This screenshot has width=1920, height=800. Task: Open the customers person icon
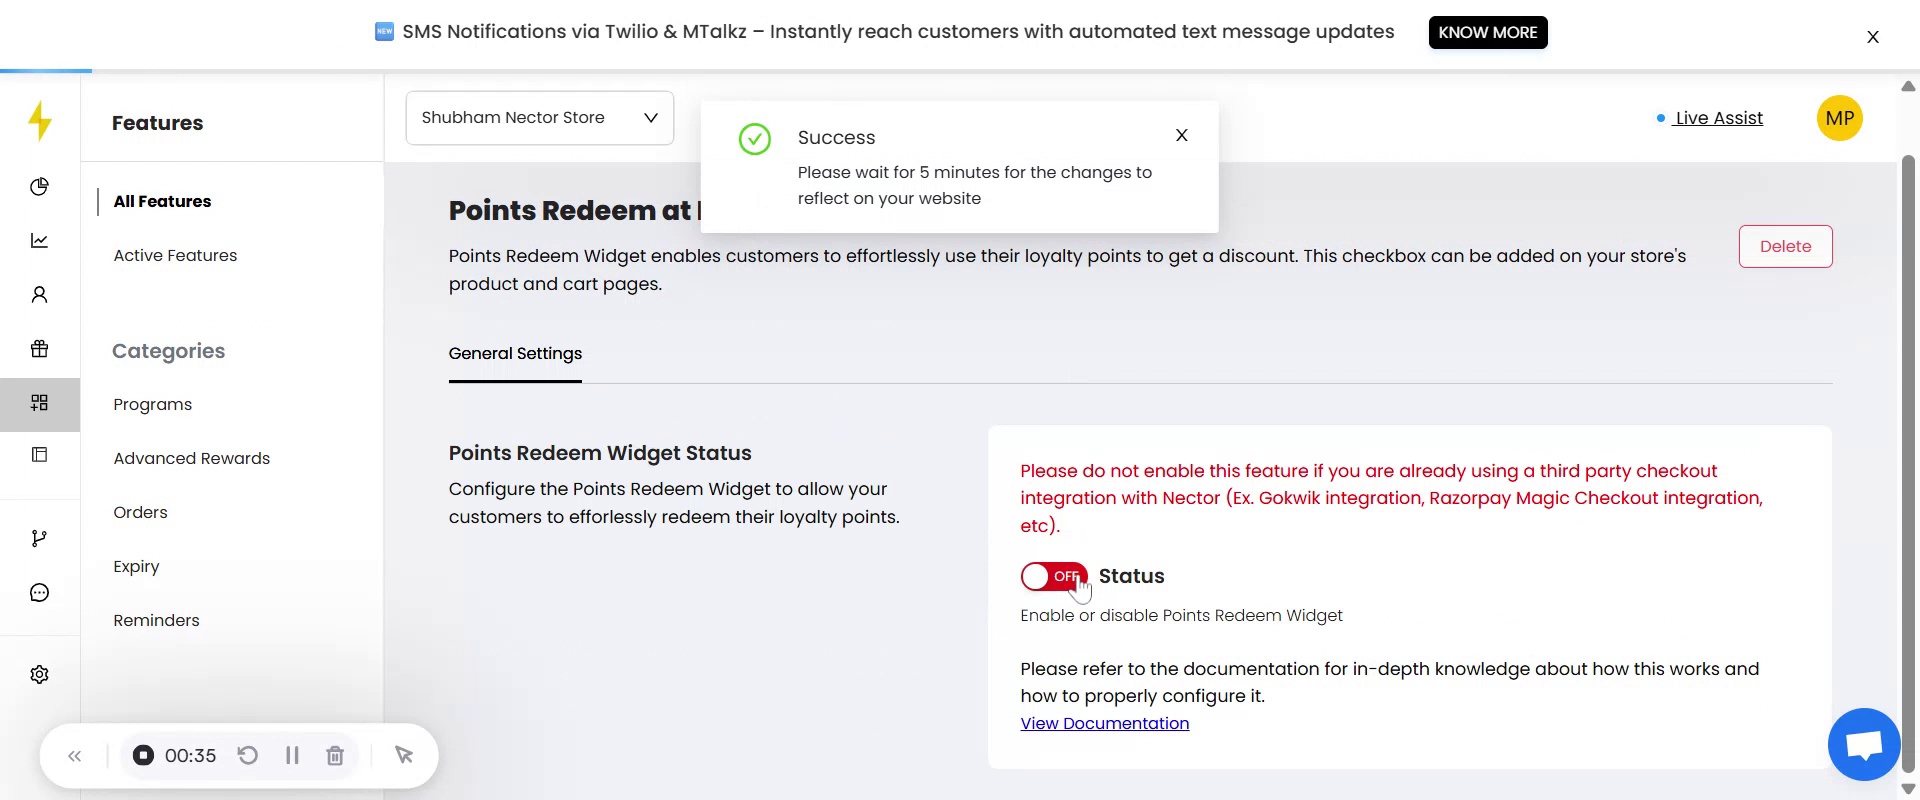click(x=40, y=295)
